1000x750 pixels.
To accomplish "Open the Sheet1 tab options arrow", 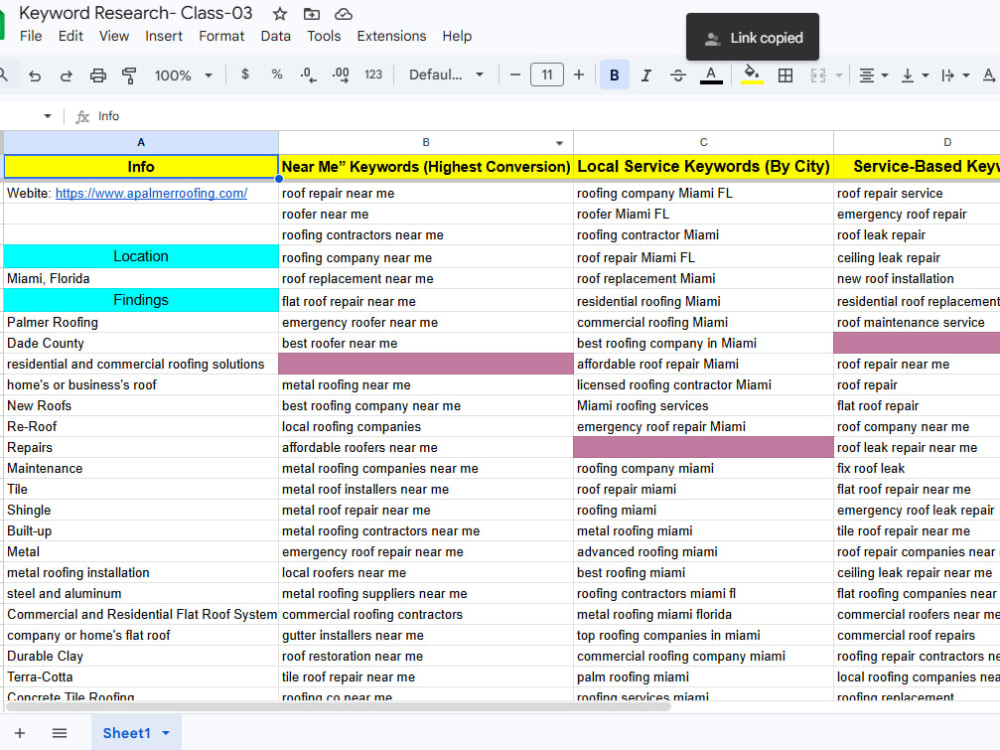I will coord(166,733).
